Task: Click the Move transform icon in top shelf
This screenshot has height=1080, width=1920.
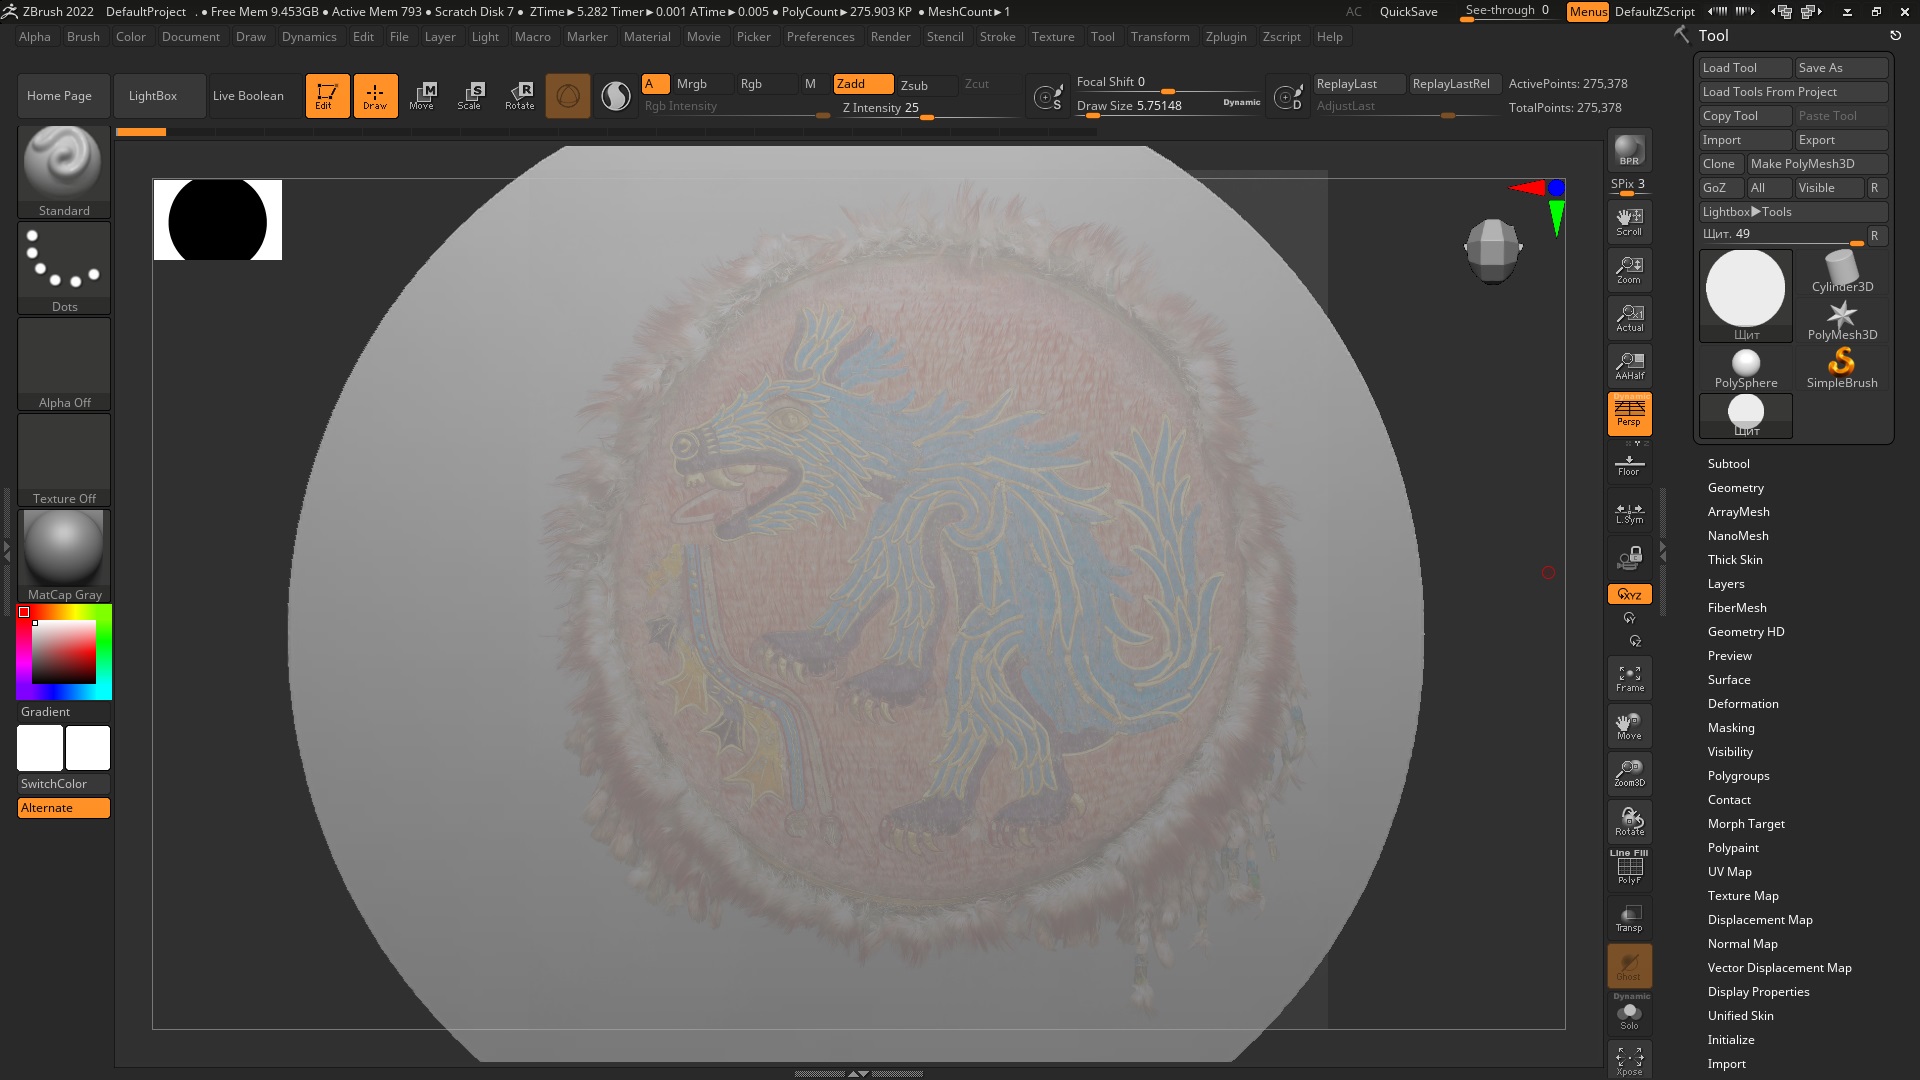Action: point(422,96)
